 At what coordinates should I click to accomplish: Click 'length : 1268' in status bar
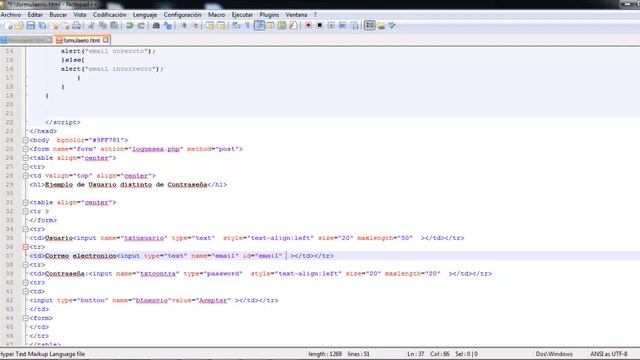tap(325, 354)
